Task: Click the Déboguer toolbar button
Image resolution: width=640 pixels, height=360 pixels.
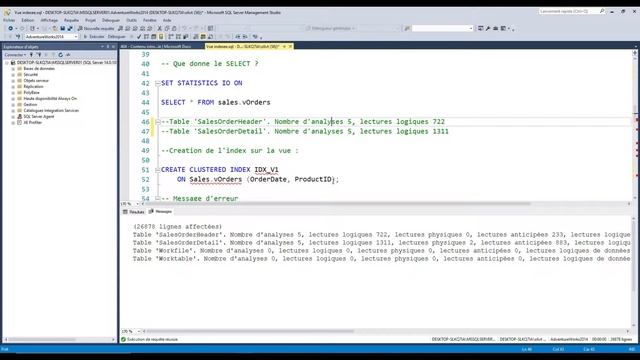Action: (117, 37)
